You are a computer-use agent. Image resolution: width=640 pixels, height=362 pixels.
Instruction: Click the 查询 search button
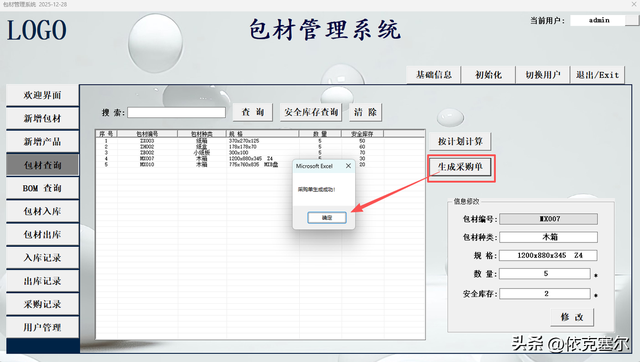pyautogui.click(x=253, y=112)
